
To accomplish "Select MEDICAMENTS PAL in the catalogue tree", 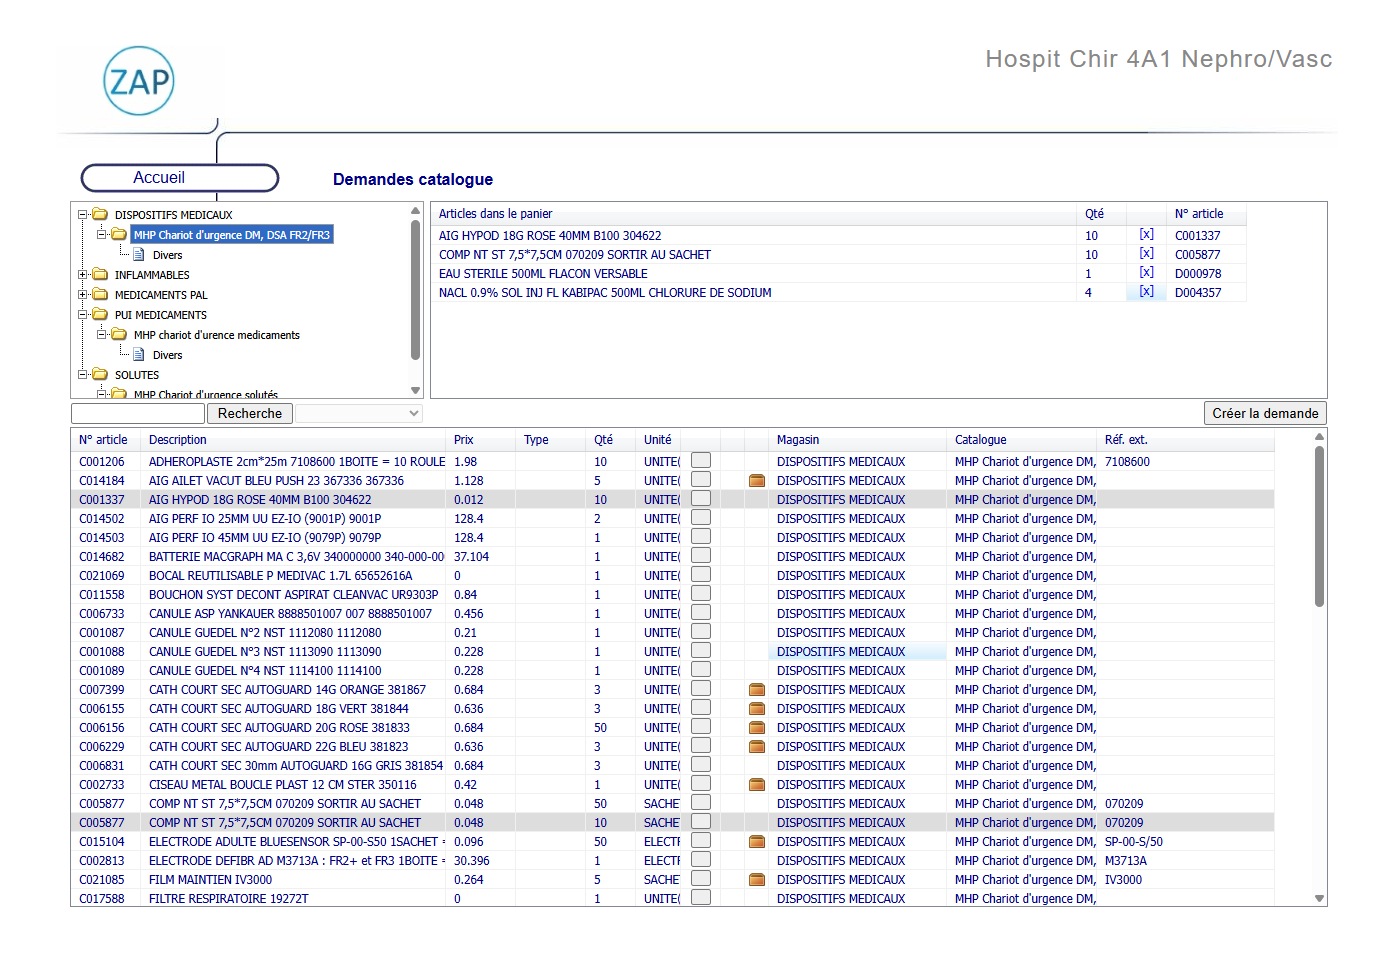I will coord(161,295).
